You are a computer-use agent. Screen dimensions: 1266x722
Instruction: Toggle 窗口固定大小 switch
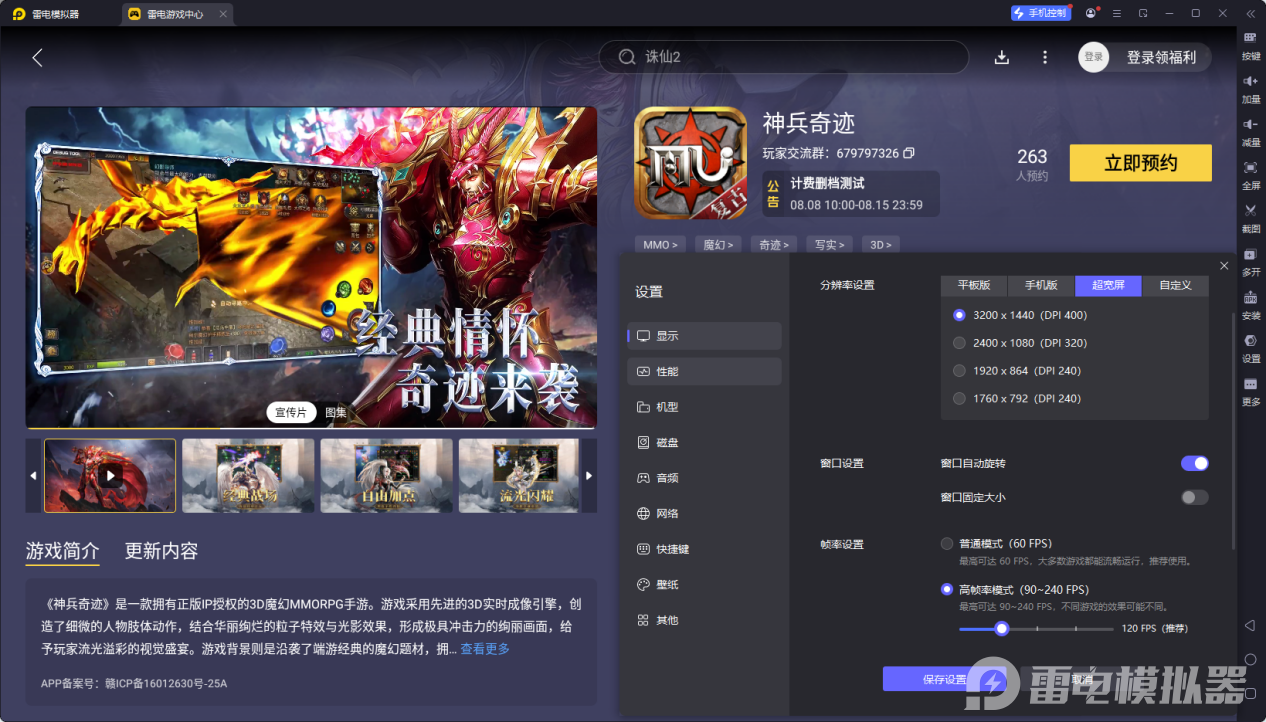click(1195, 497)
